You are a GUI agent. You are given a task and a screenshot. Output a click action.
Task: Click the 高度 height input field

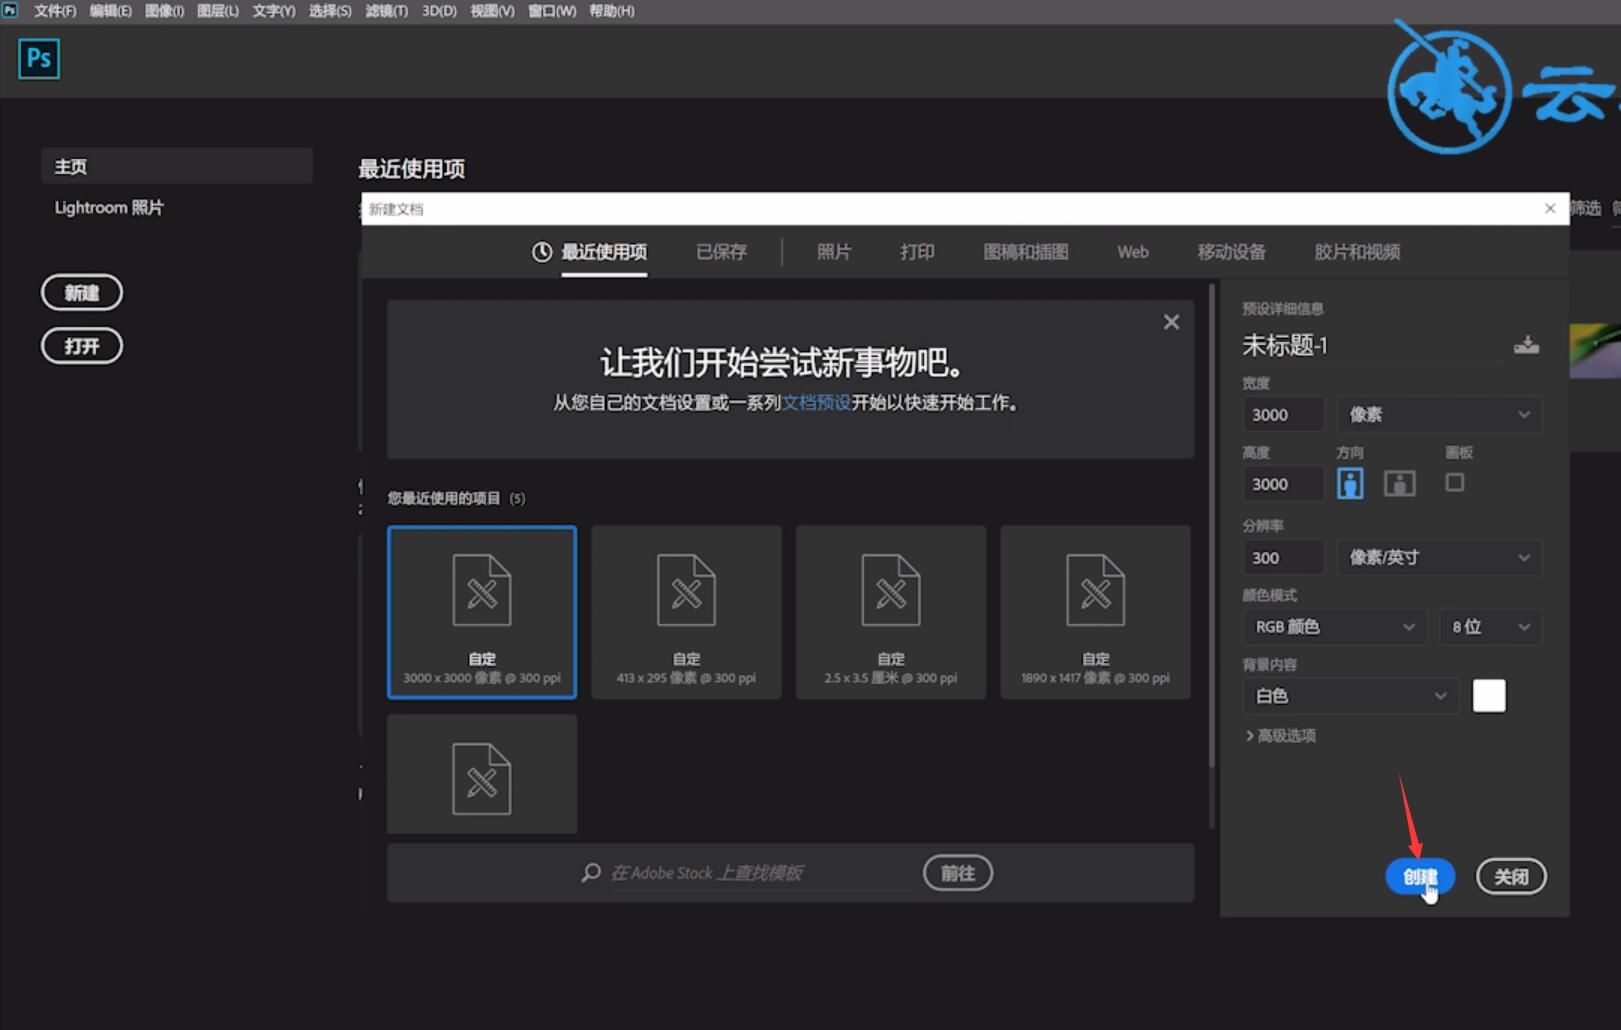point(1283,484)
